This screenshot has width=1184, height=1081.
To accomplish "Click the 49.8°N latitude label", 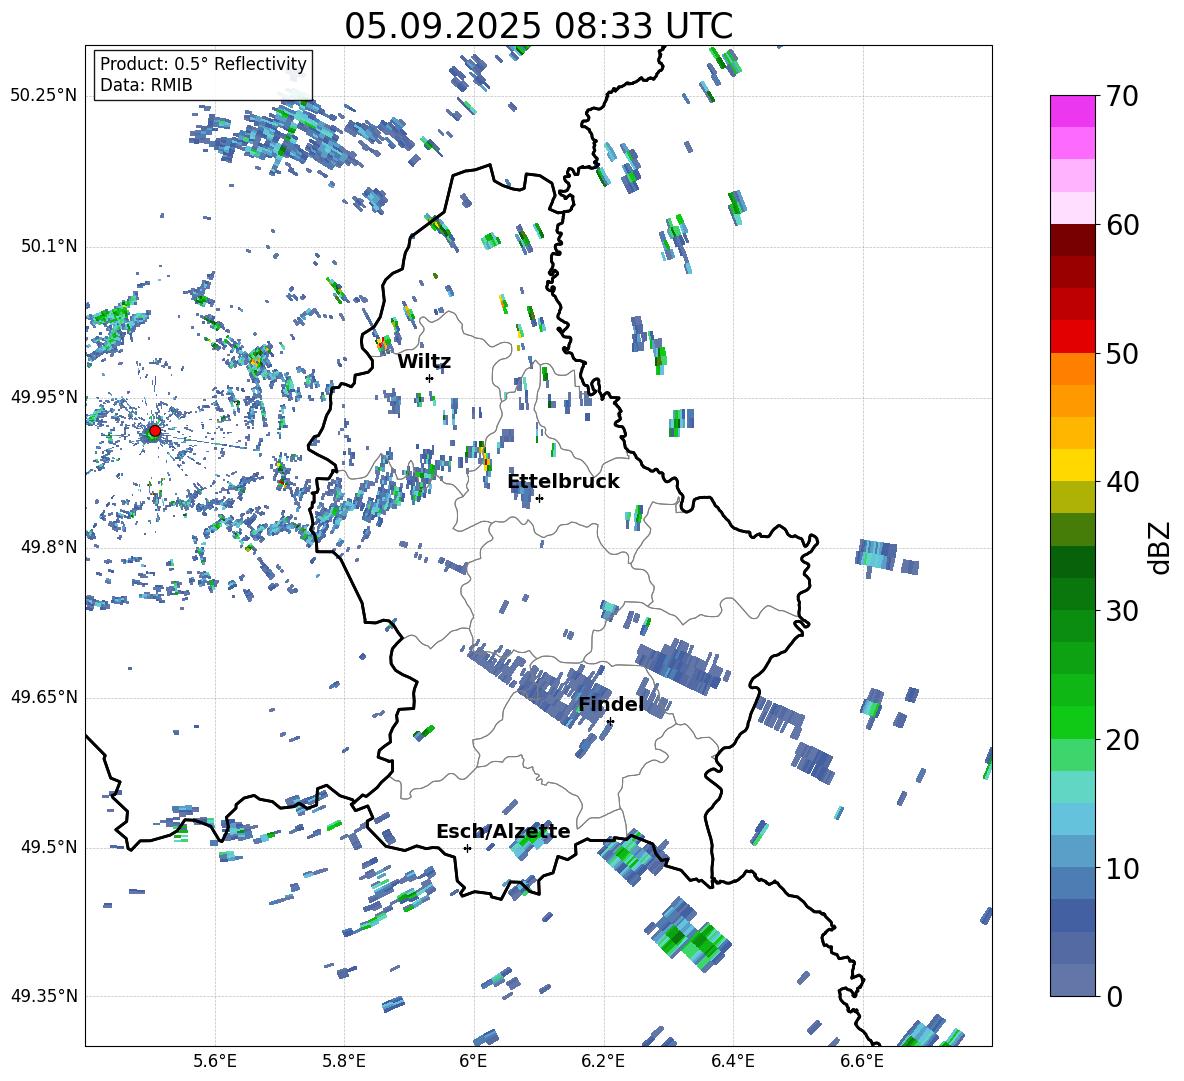I will 48,547.
